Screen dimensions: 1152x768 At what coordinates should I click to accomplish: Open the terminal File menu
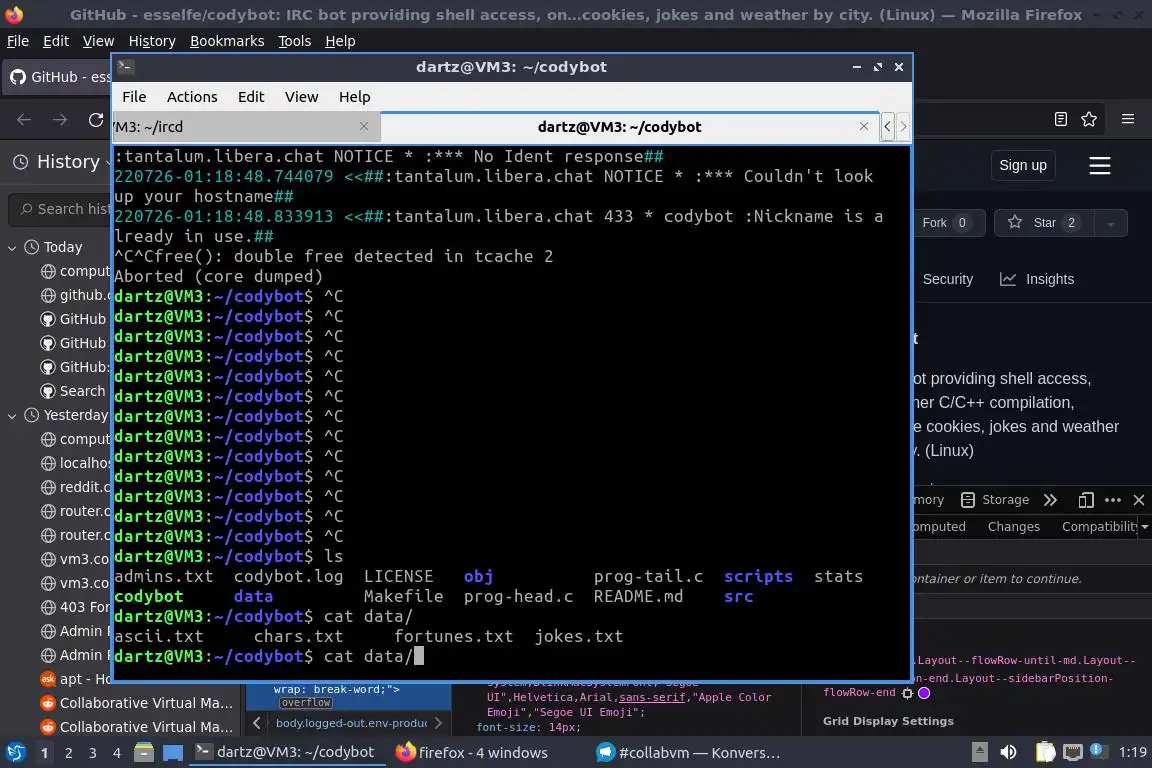pos(134,97)
